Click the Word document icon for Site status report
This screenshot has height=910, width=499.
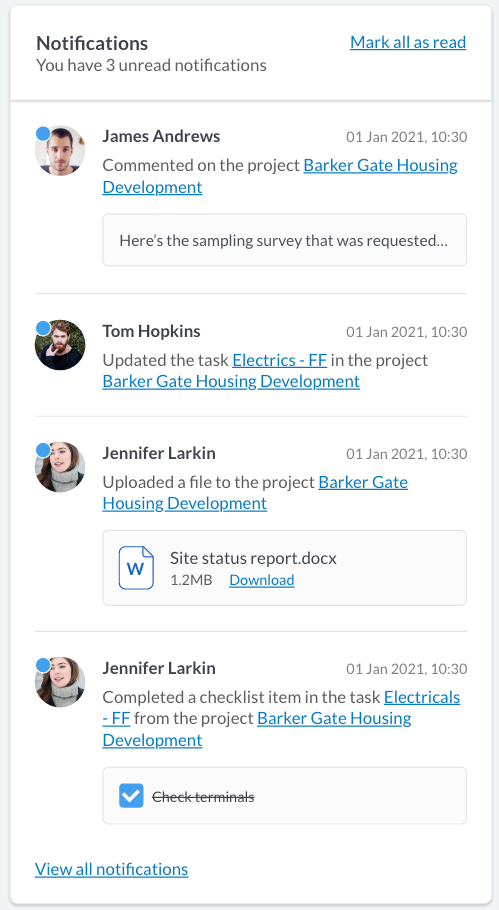[x=136, y=568]
